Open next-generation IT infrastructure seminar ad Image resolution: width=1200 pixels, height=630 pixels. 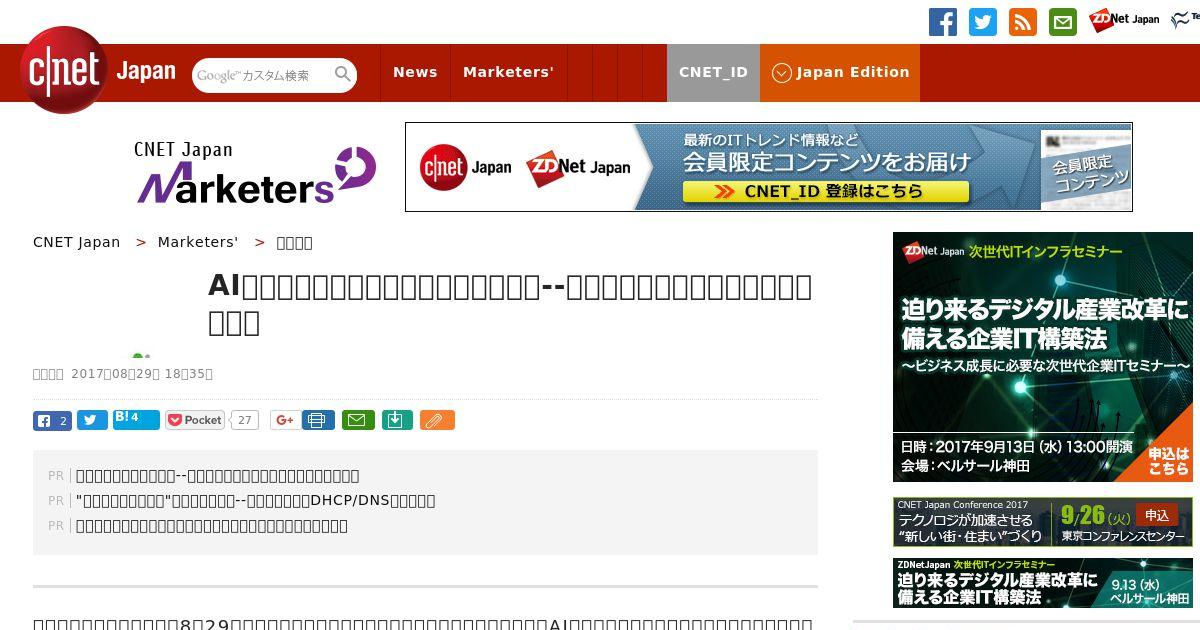tap(1043, 357)
